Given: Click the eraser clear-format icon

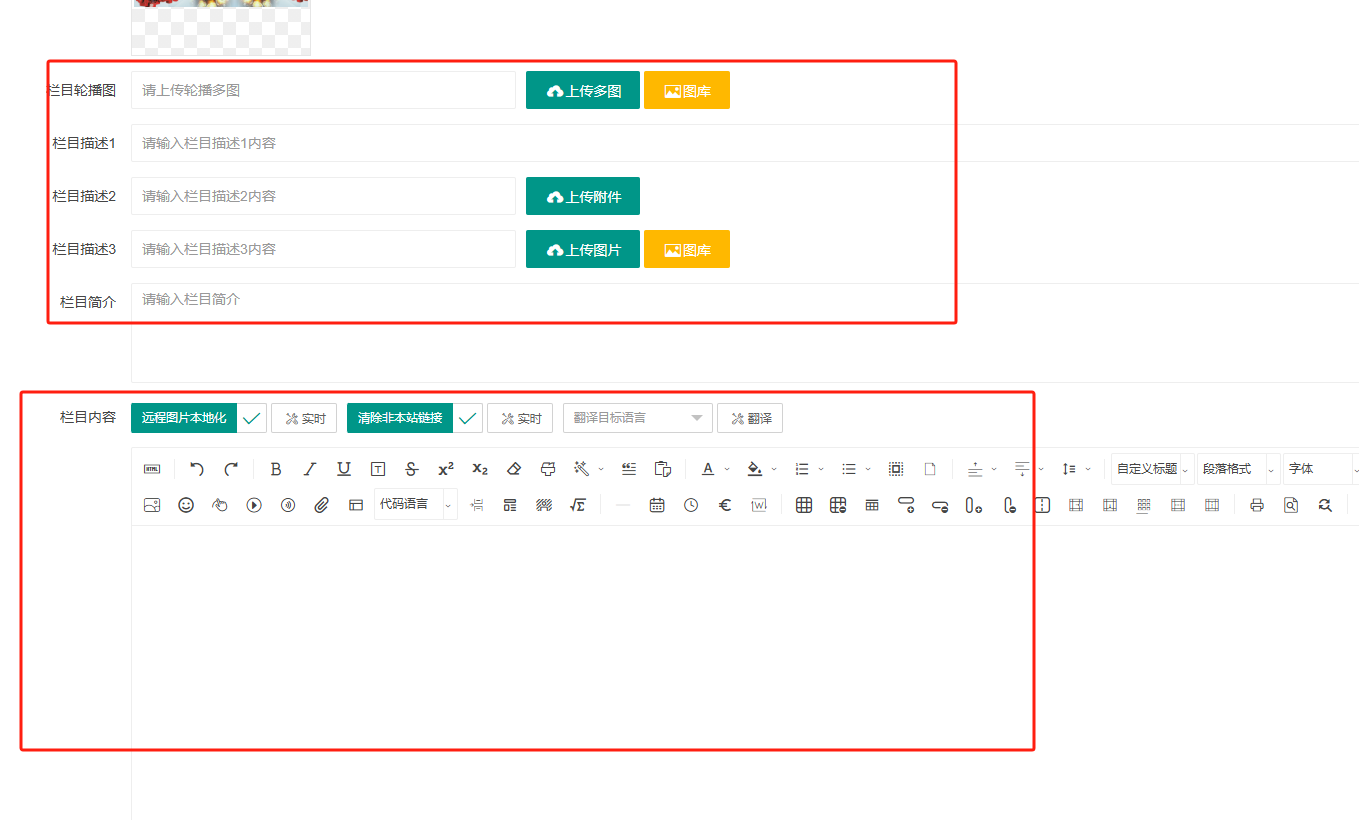Looking at the screenshot, I should point(514,469).
